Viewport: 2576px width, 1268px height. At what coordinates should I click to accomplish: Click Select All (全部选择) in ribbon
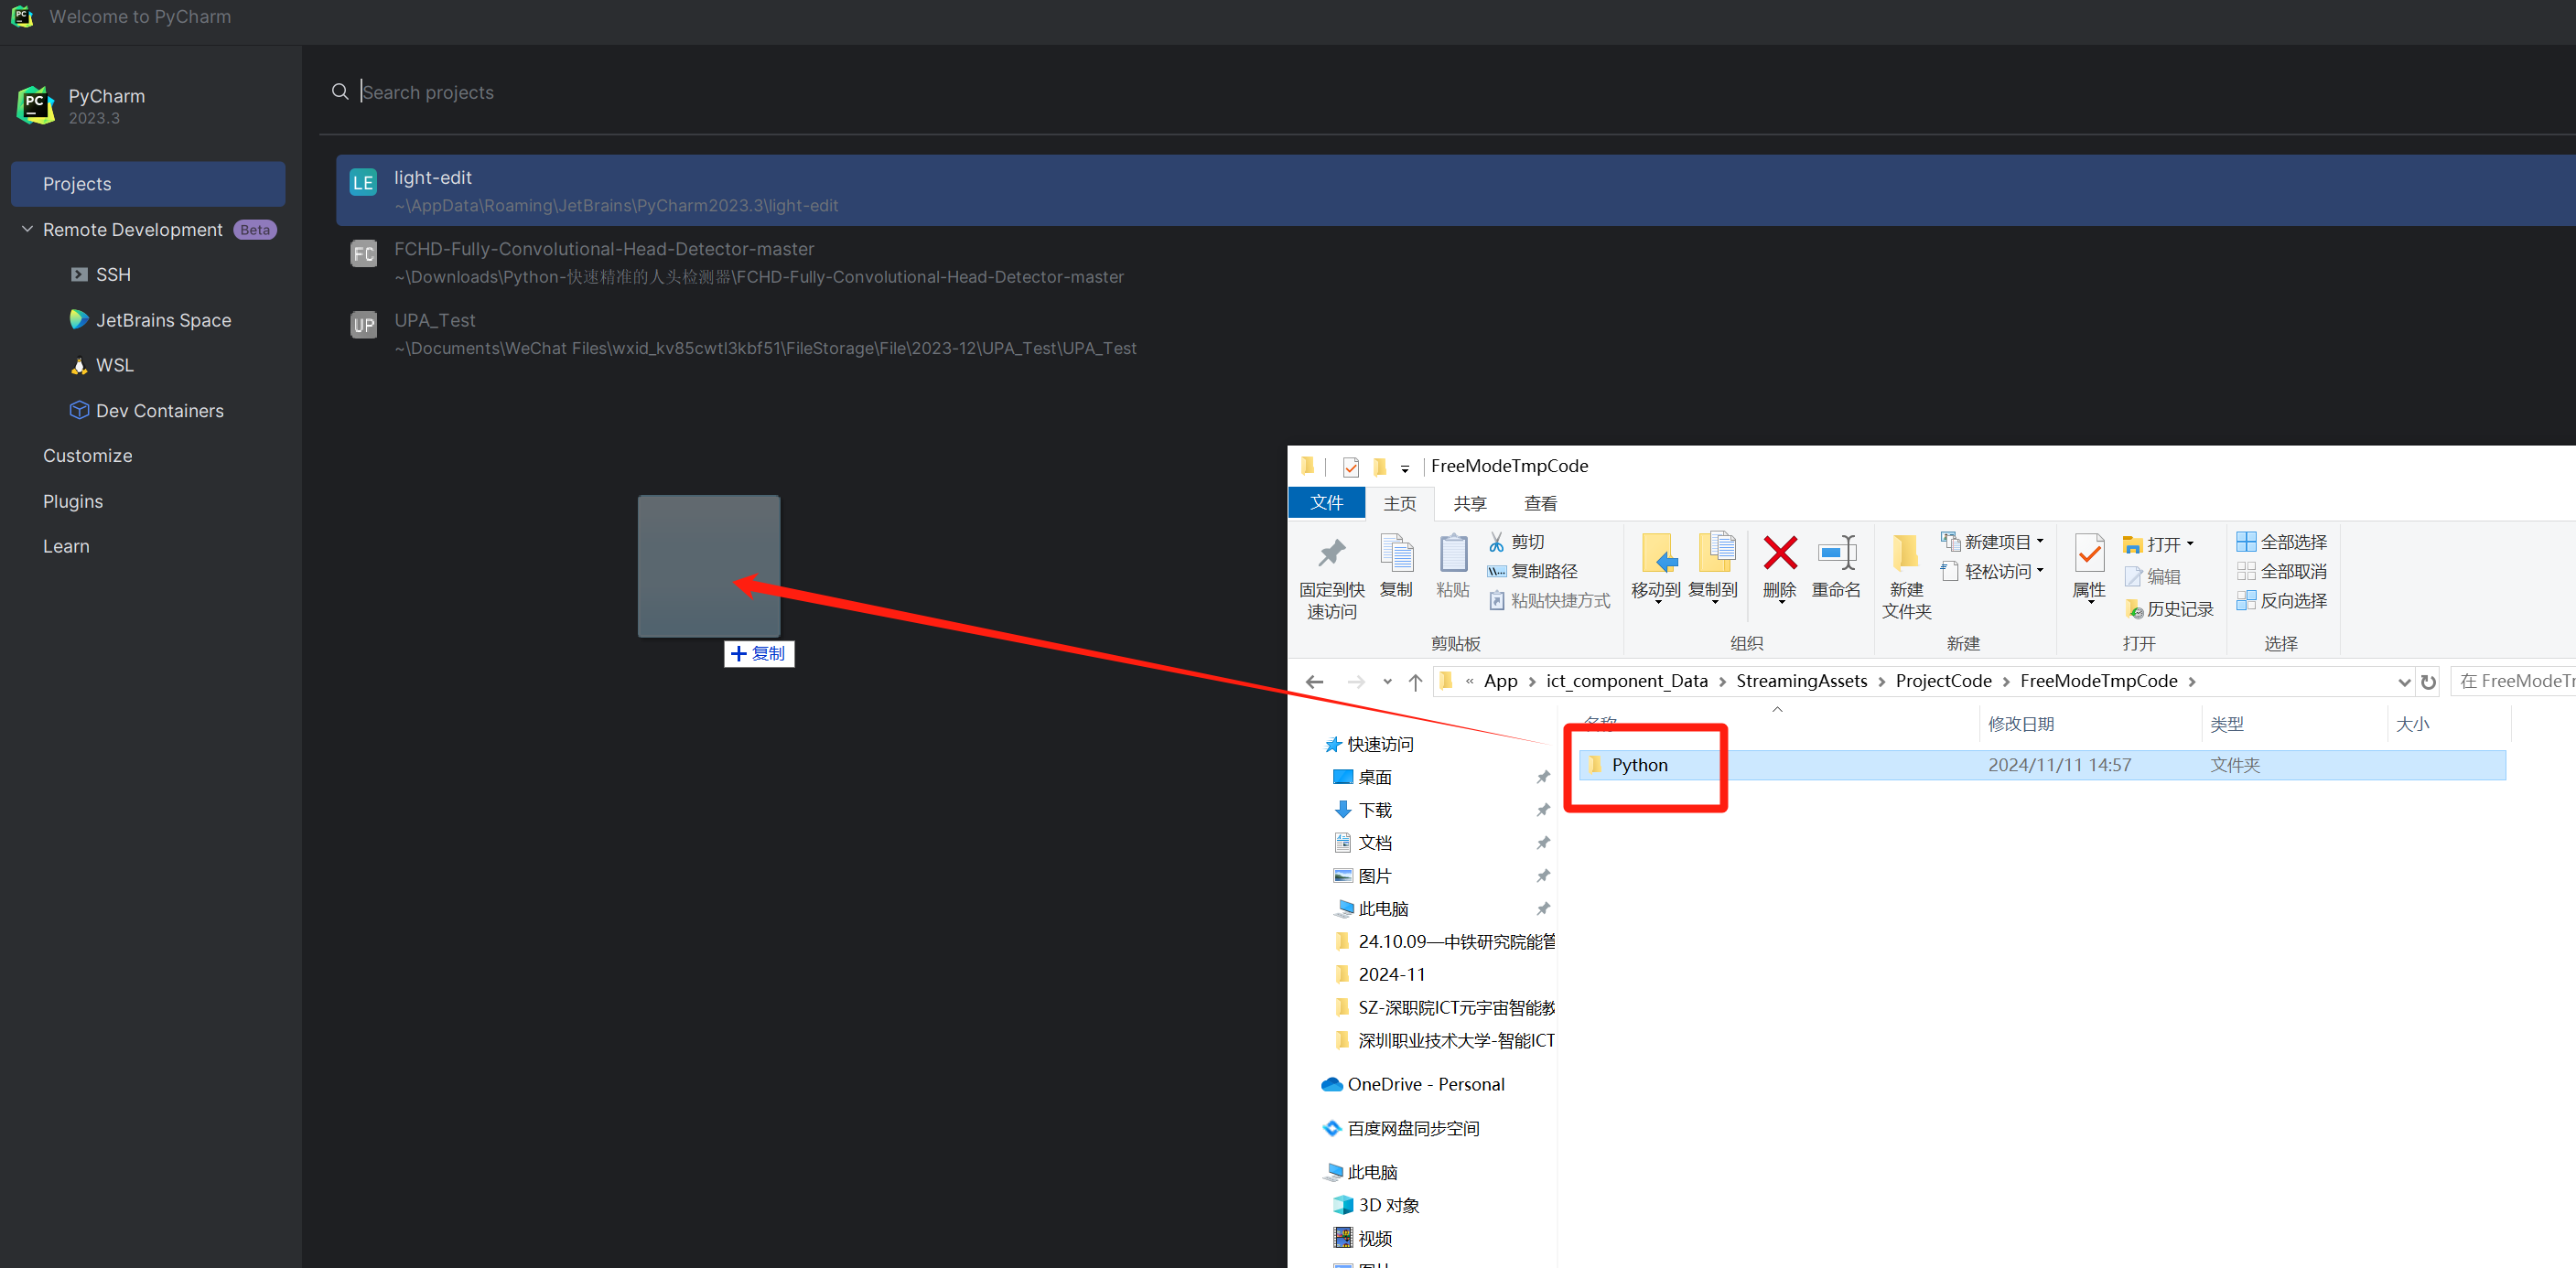point(2282,542)
